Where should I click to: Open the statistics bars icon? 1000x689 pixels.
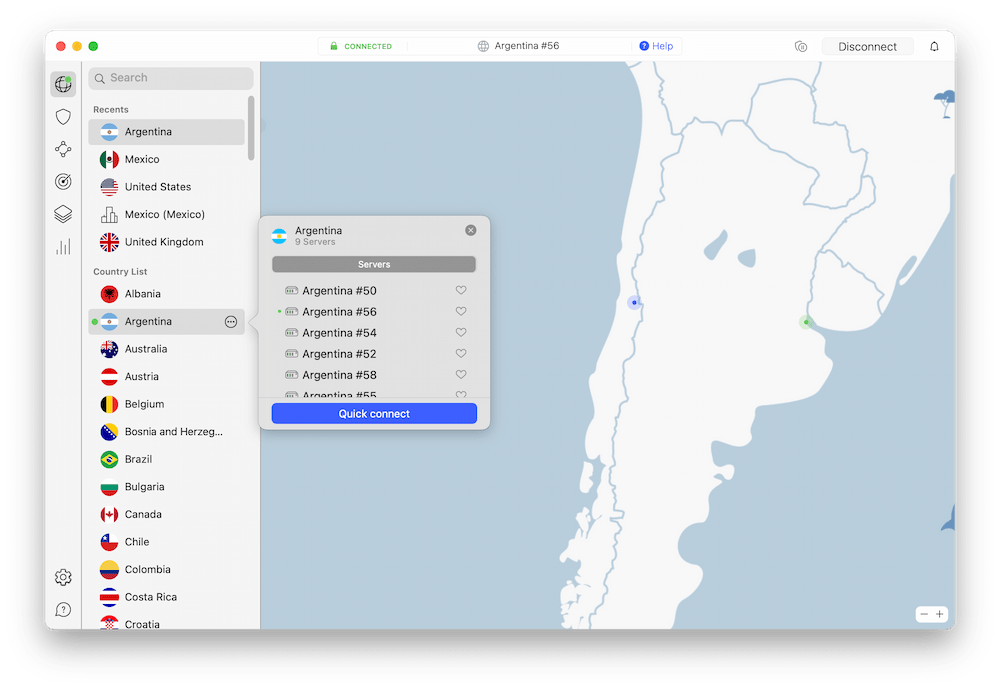(63, 247)
